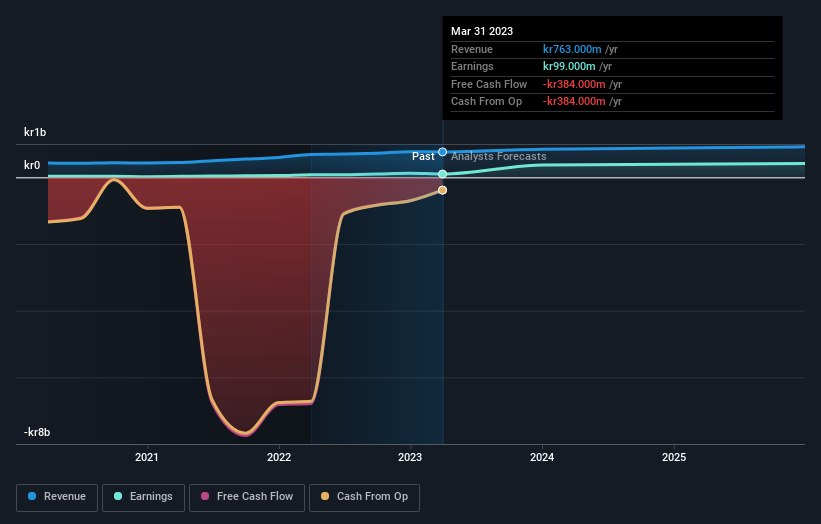Toggle the Free Cash Flow legend button

247,497
